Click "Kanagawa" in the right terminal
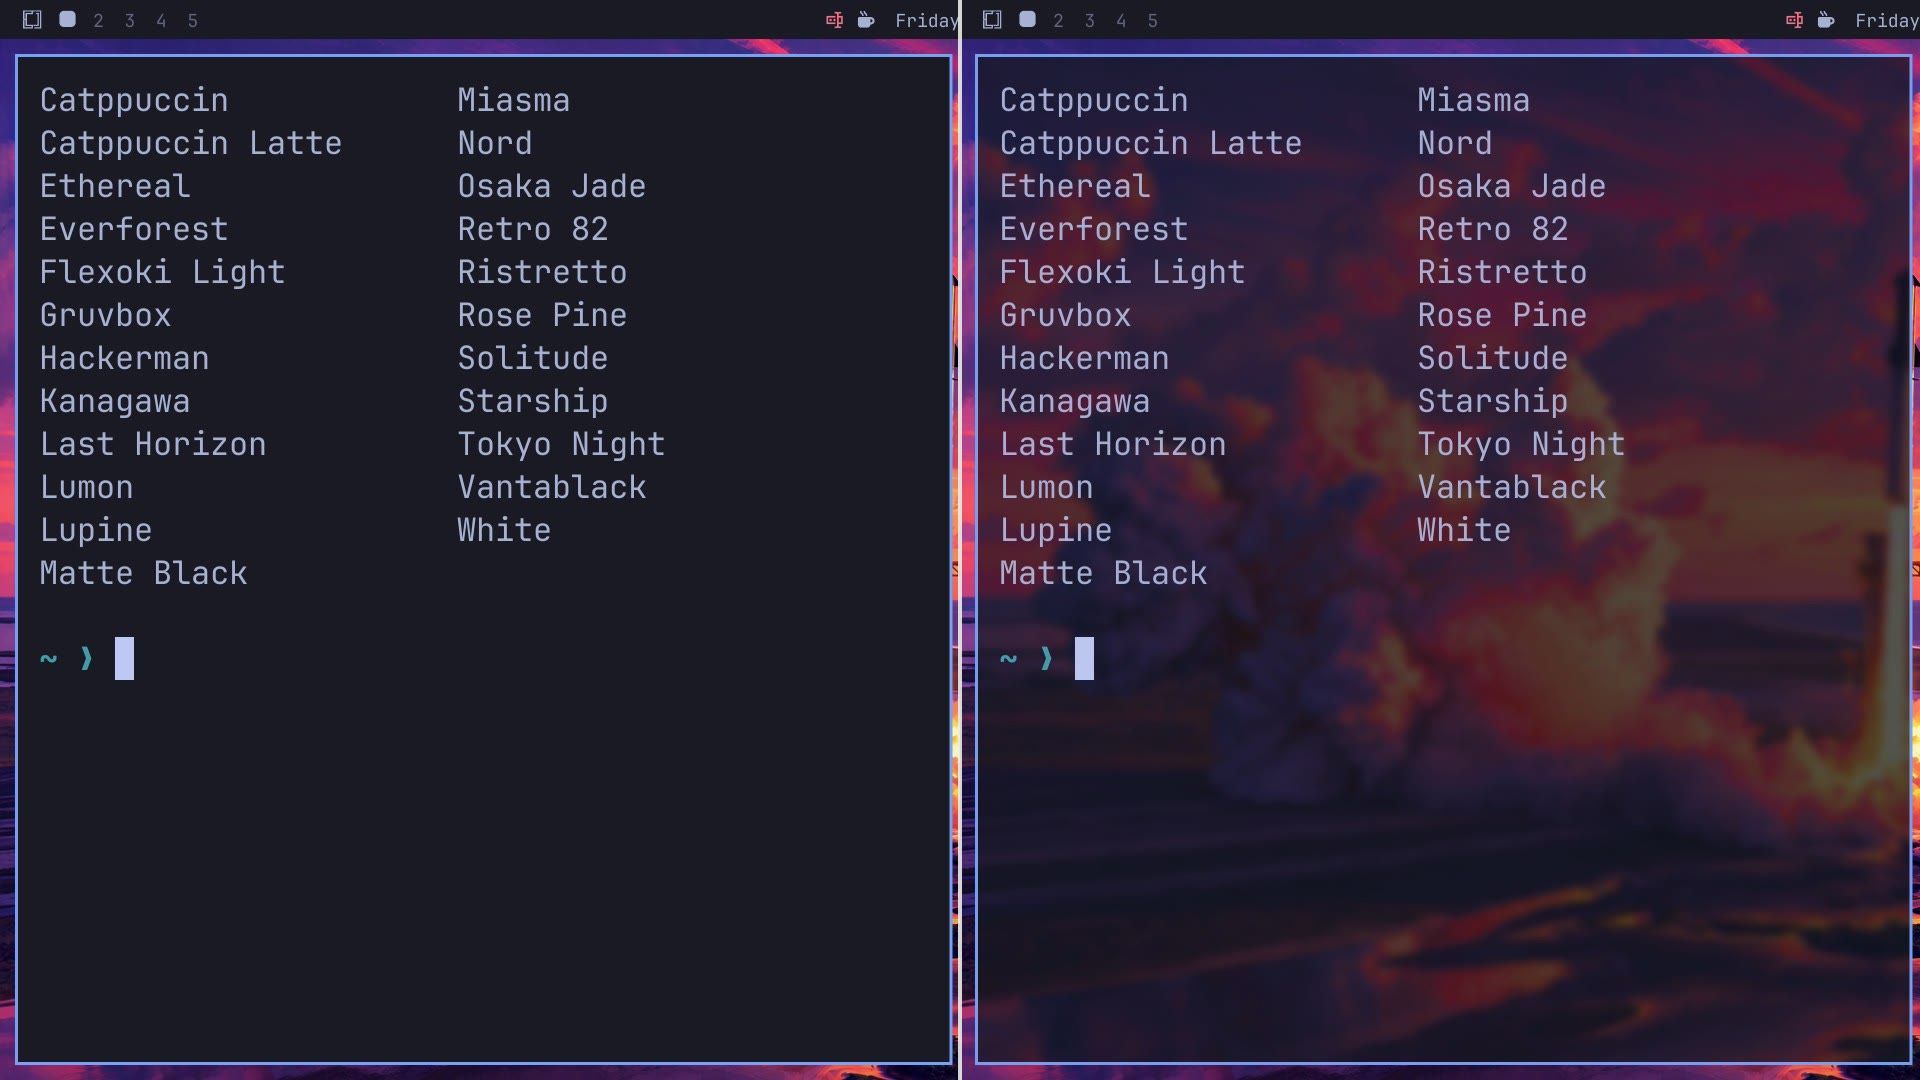 tap(1075, 401)
